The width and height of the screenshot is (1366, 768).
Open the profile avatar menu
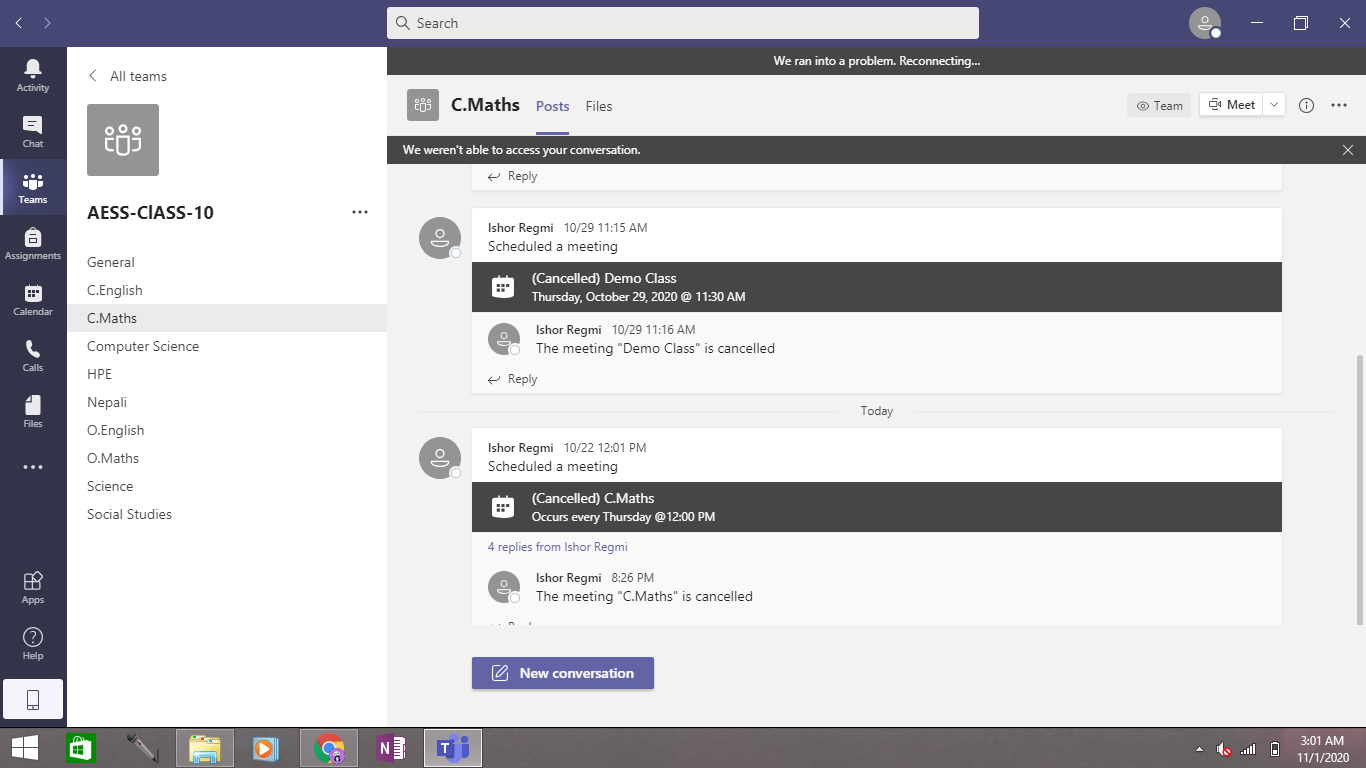pos(1205,23)
